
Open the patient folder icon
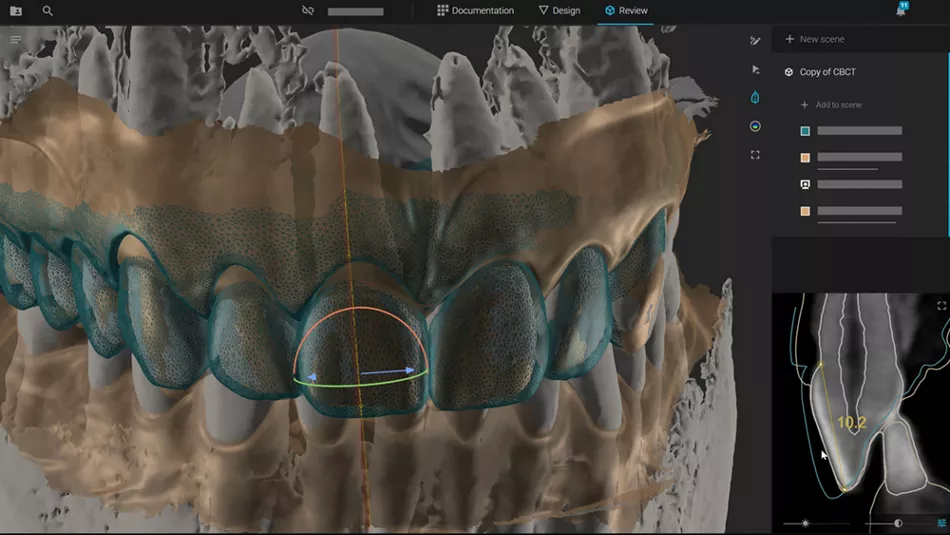(15, 11)
